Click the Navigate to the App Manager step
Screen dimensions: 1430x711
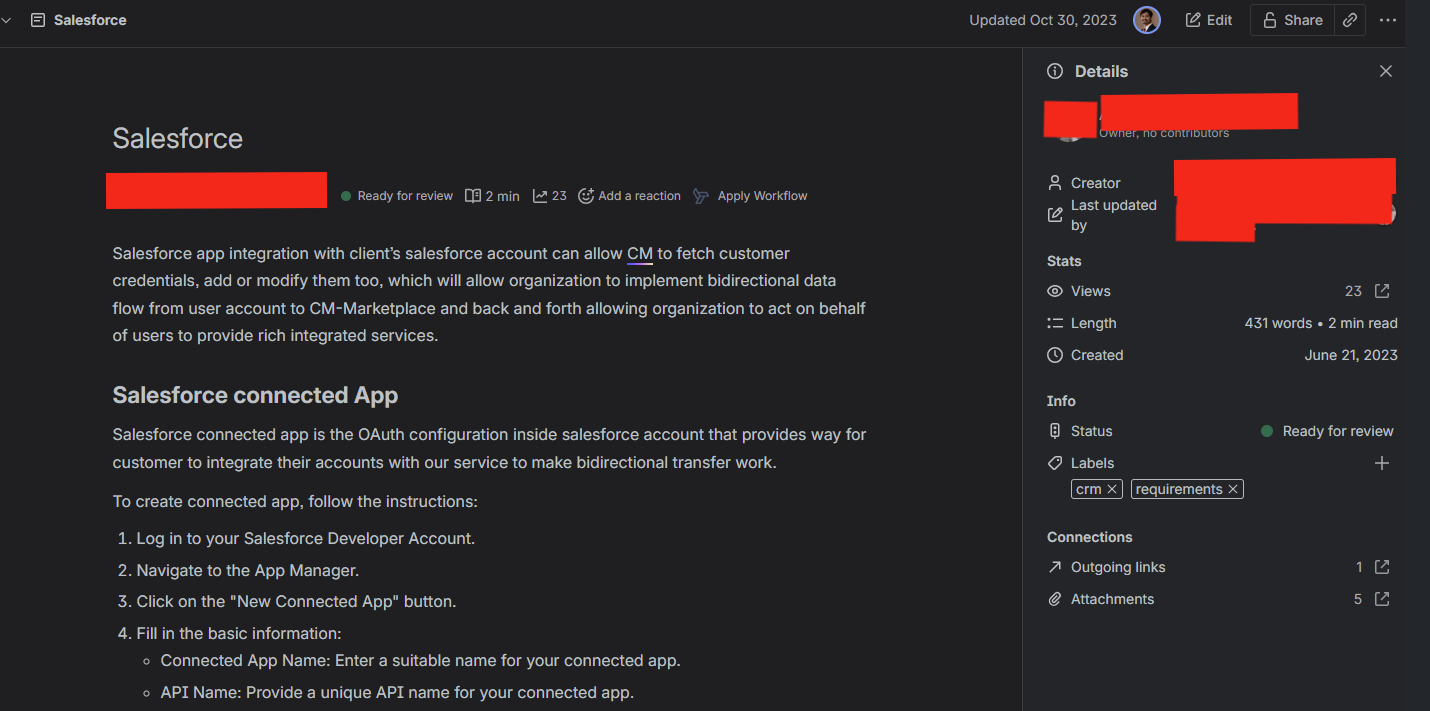pos(248,570)
